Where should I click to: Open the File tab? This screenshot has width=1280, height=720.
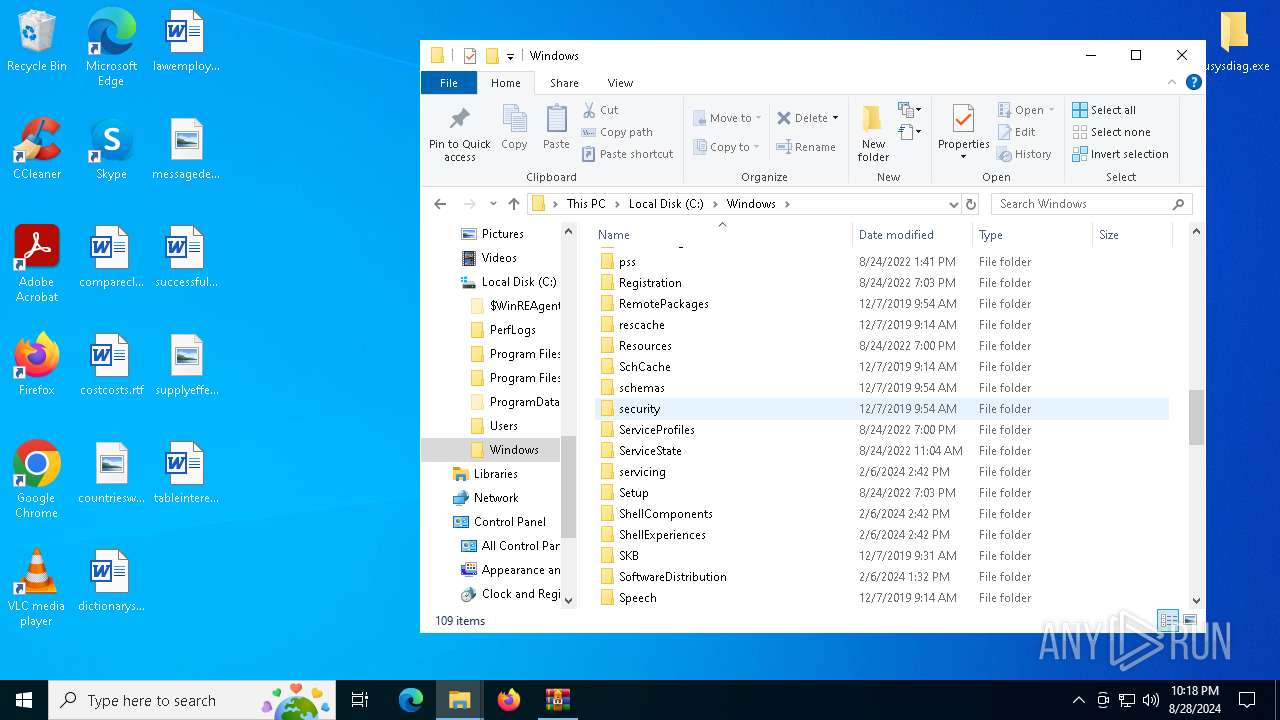tap(449, 83)
